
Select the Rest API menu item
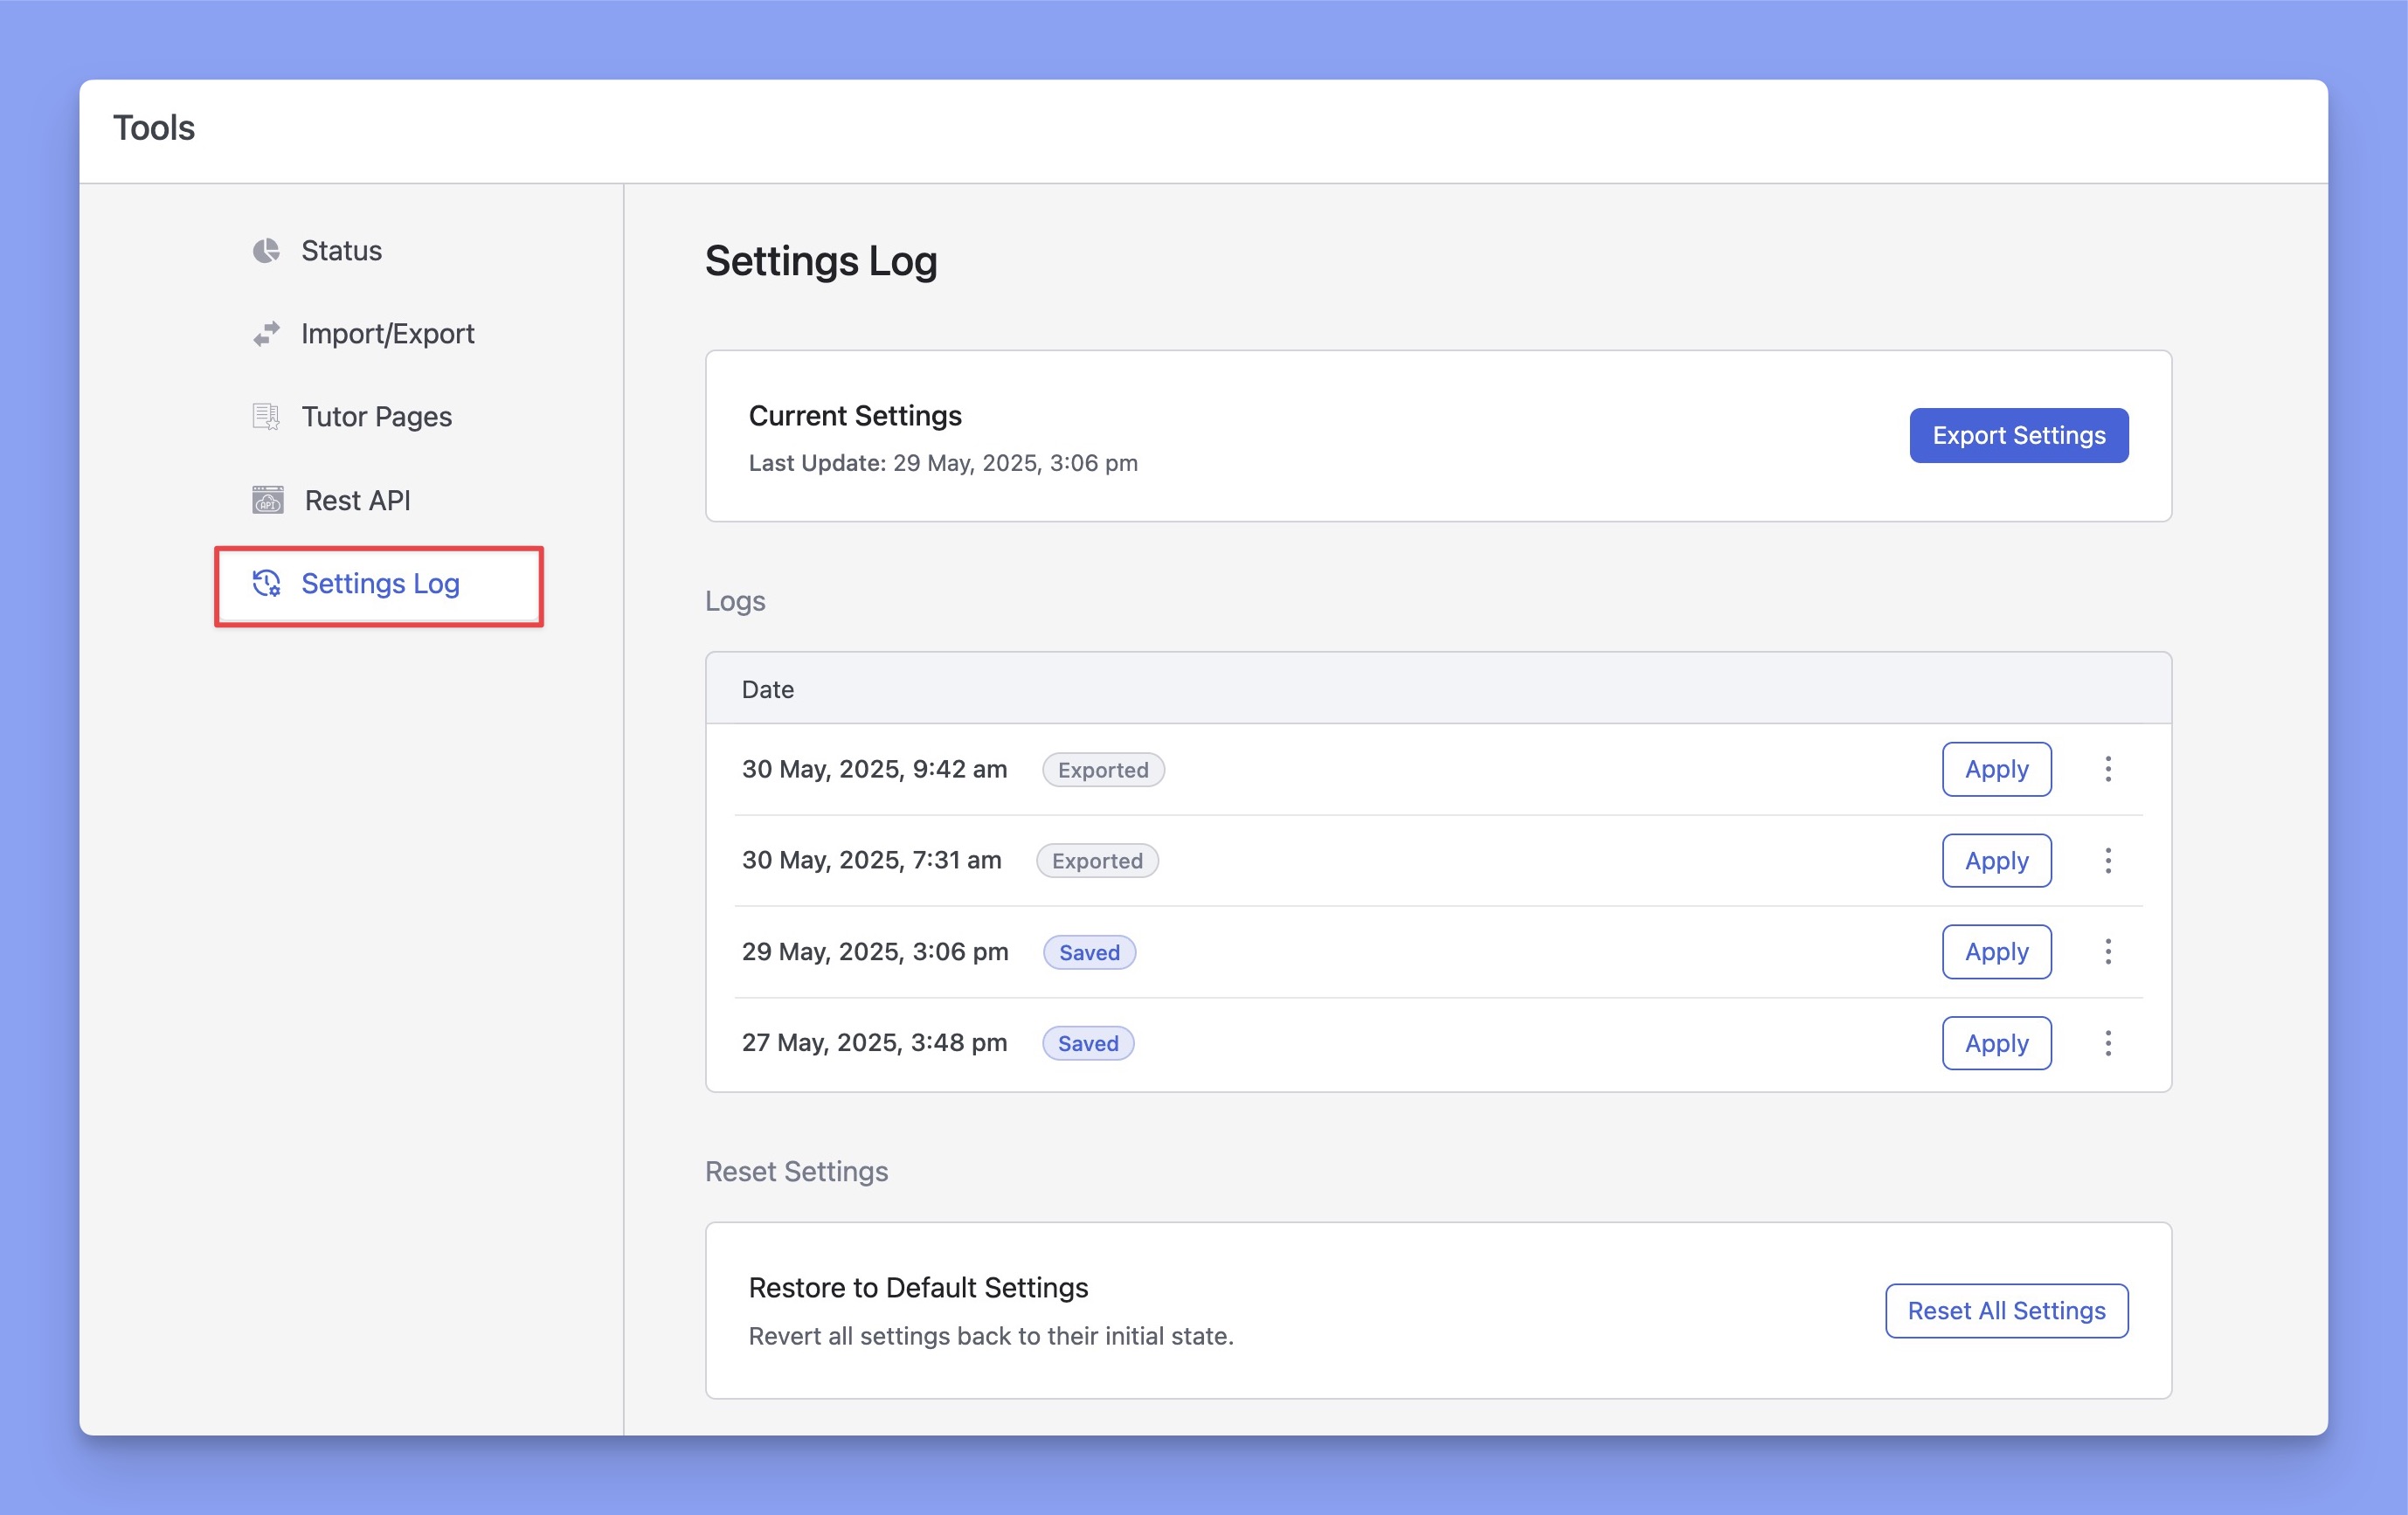(x=357, y=500)
